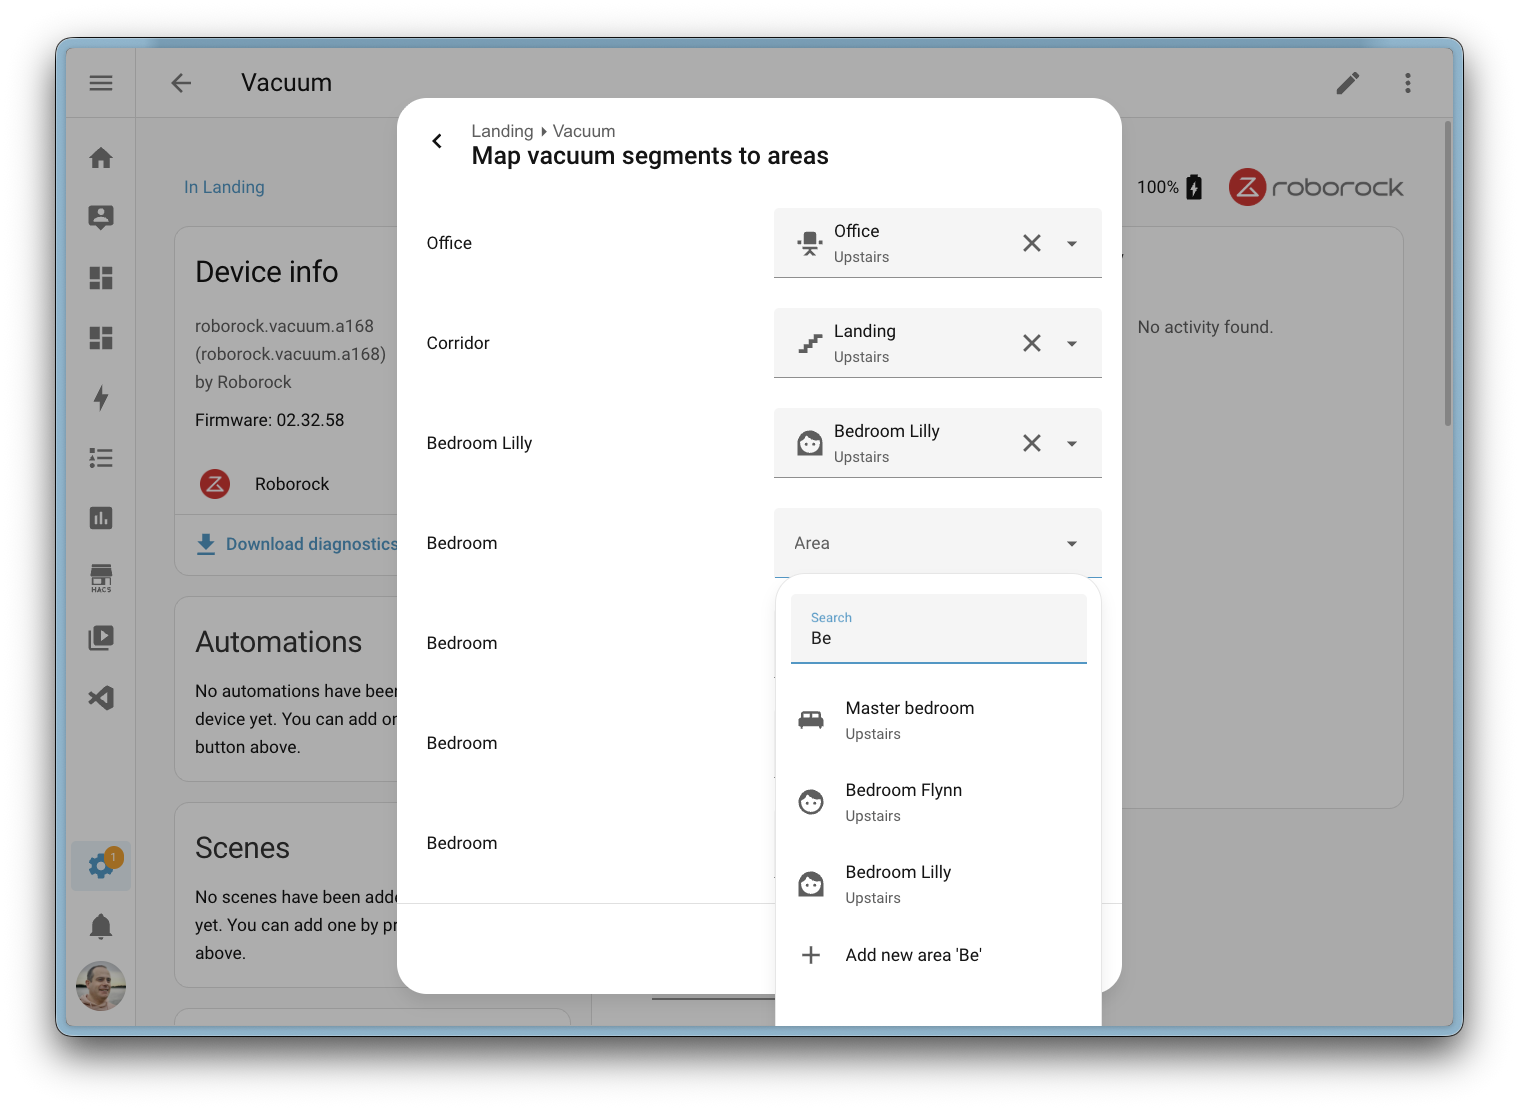This screenshot has width=1519, height=1110.
Task: Clear the Bedroom Lilly area assignment
Action: click(1032, 442)
